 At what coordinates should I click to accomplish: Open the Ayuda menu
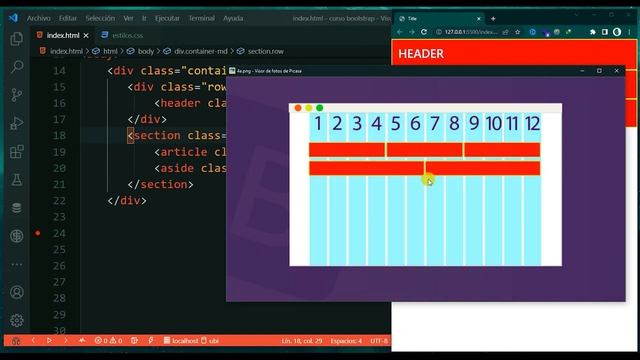(233, 18)
